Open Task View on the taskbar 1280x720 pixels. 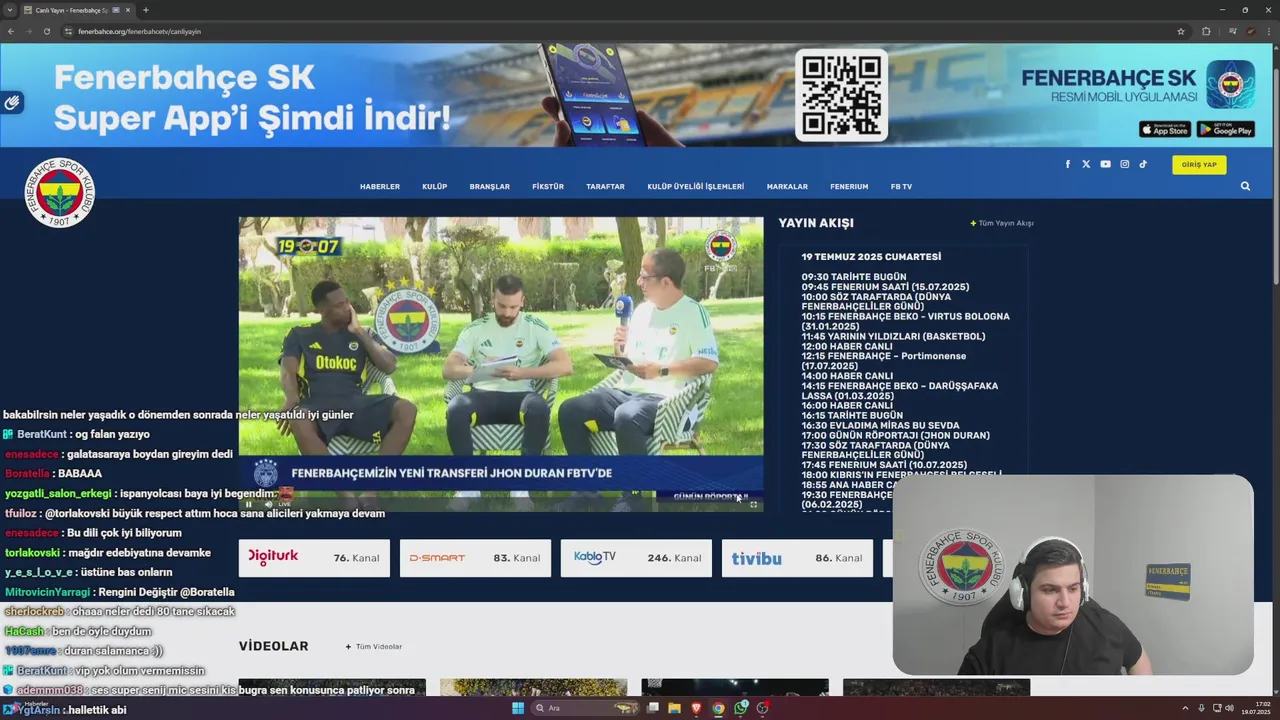click(x=652, y=708)
